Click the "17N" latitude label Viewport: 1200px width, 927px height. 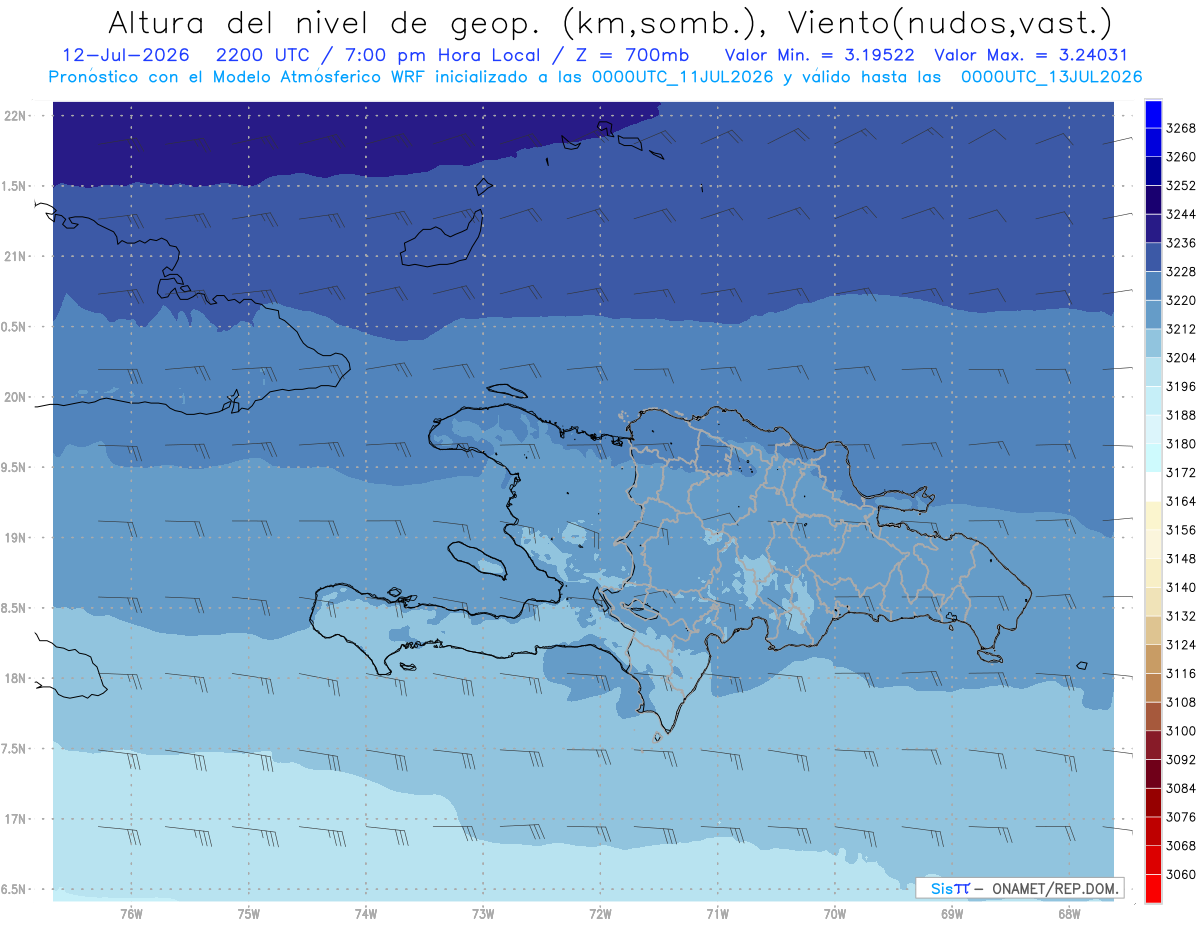16,819
